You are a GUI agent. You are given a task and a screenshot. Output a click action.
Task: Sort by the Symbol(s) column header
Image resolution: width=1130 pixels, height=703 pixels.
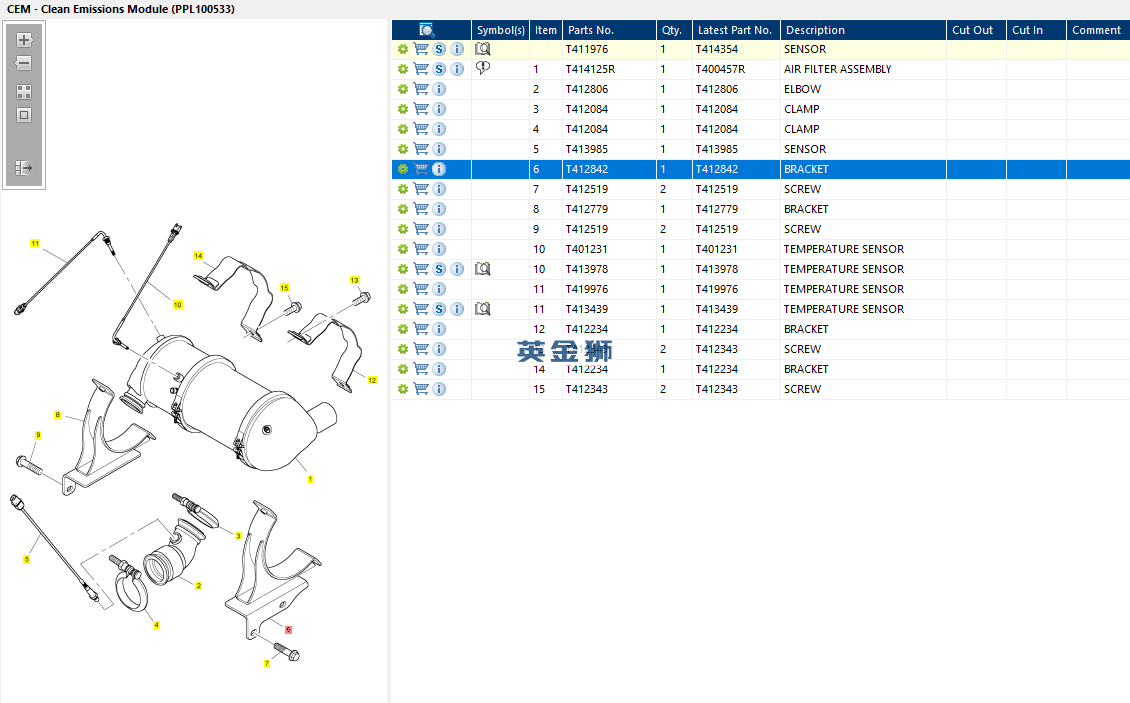tap(500, 30)
